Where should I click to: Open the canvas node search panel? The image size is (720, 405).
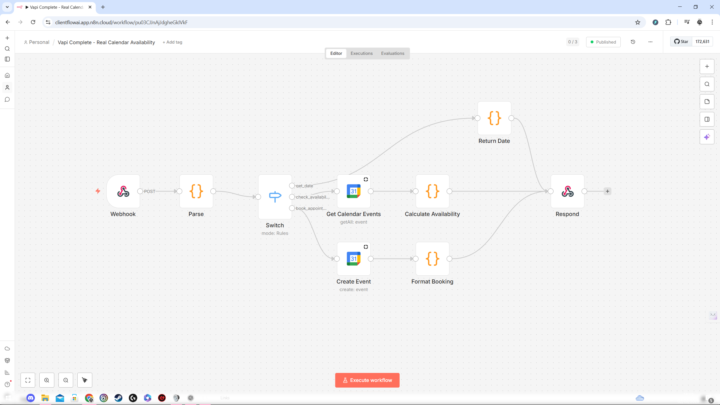point(707,84)
